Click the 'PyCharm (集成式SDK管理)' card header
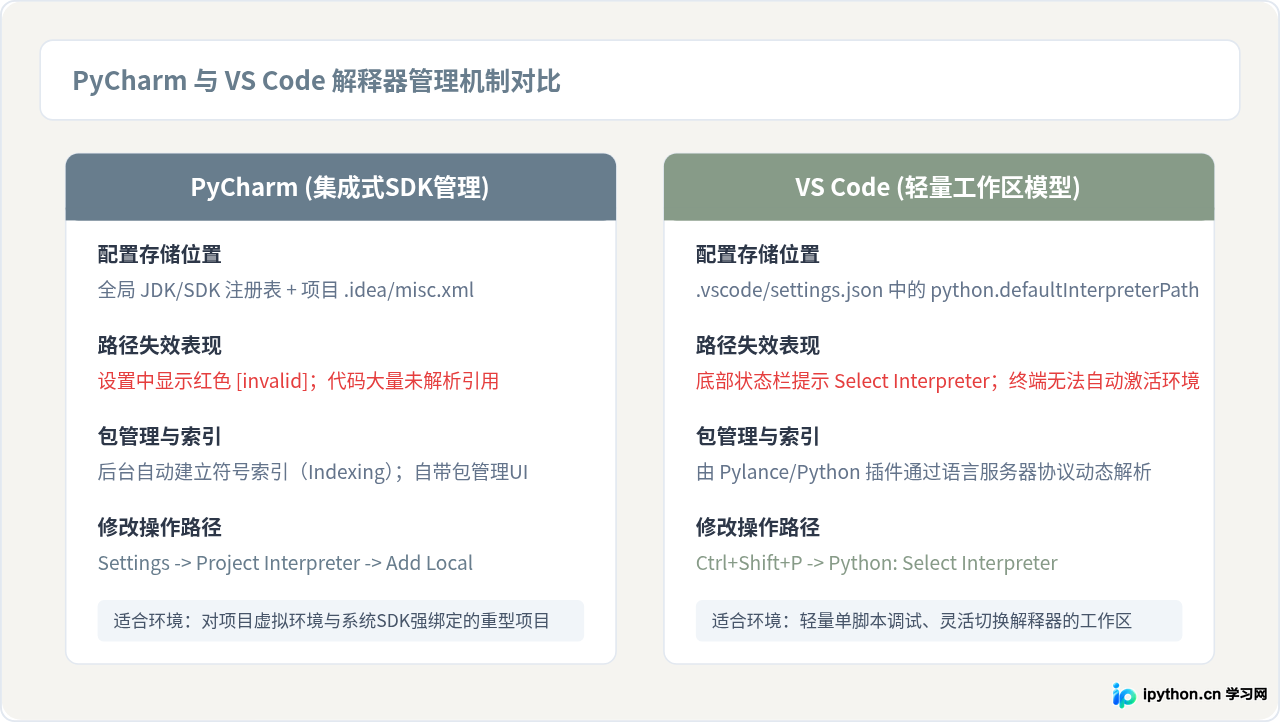The image size is (1280, 722). tap(340, 187)
